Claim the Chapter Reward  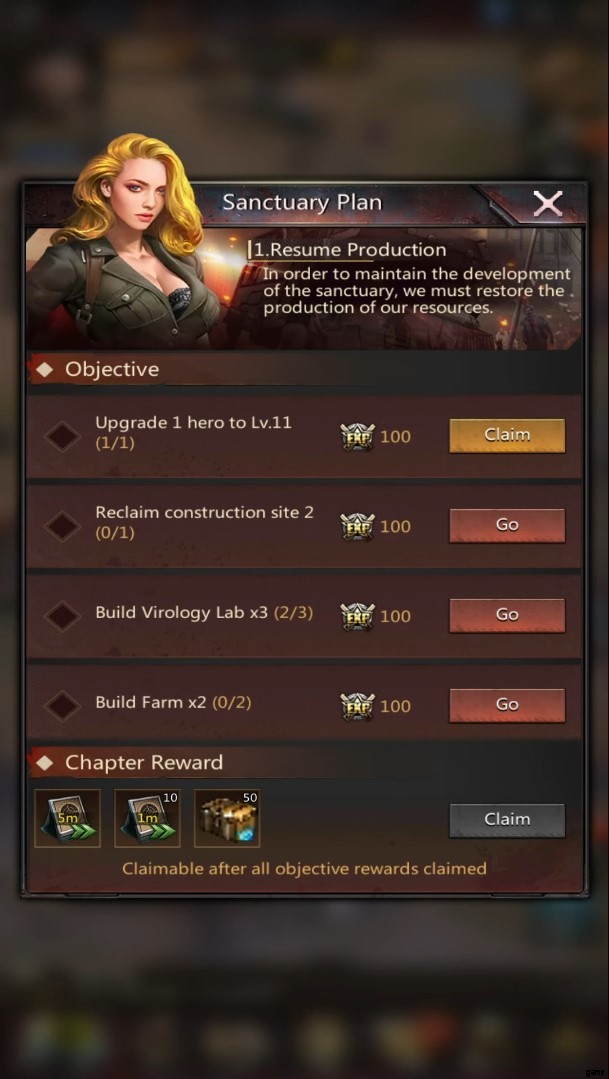[507, 820]
